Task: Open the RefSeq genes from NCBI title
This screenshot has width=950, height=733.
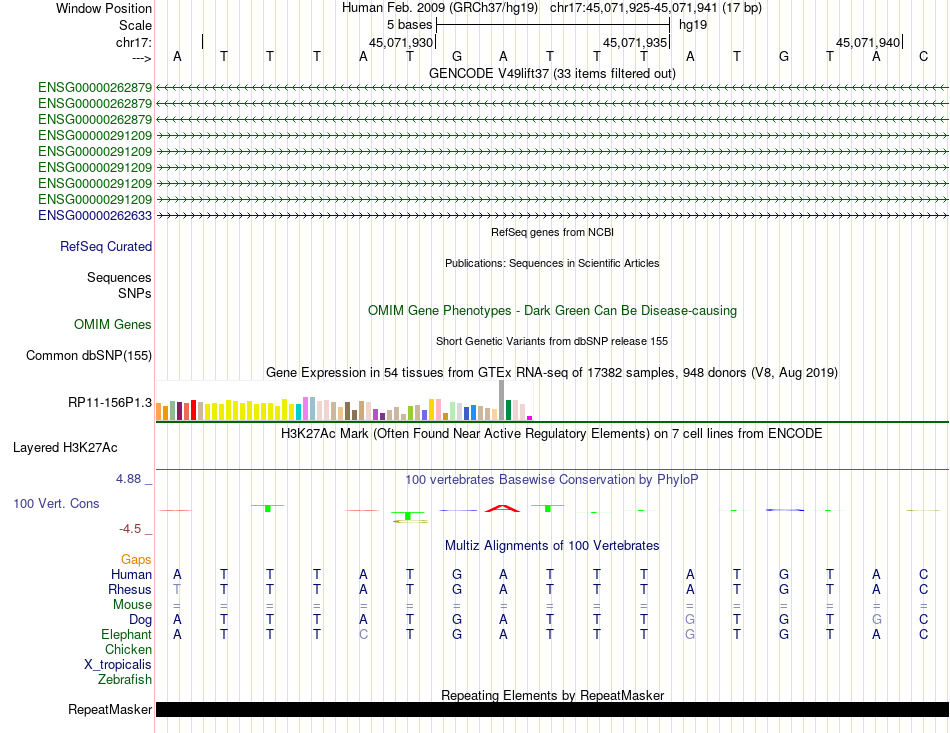Action: click(552, 232)
